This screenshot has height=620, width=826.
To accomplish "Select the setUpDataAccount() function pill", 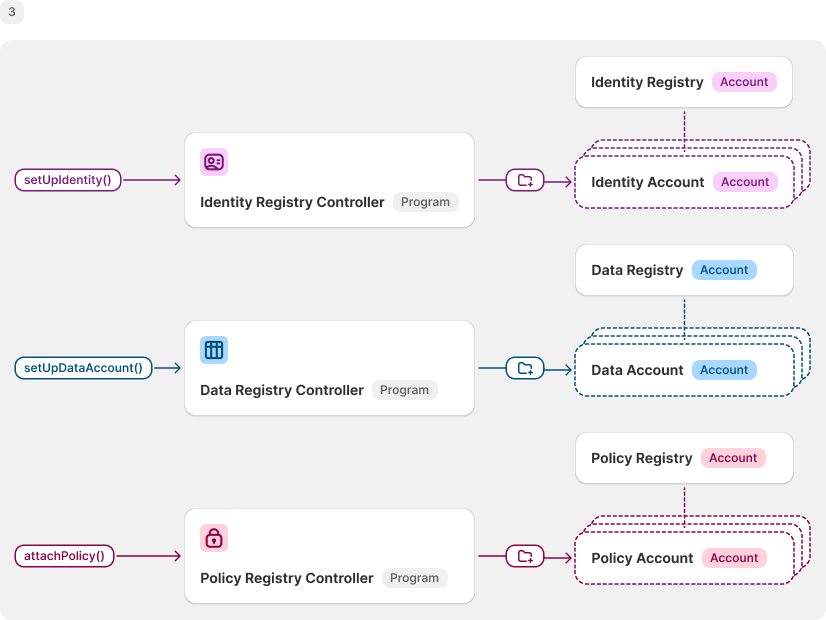I will click(83, 368).
